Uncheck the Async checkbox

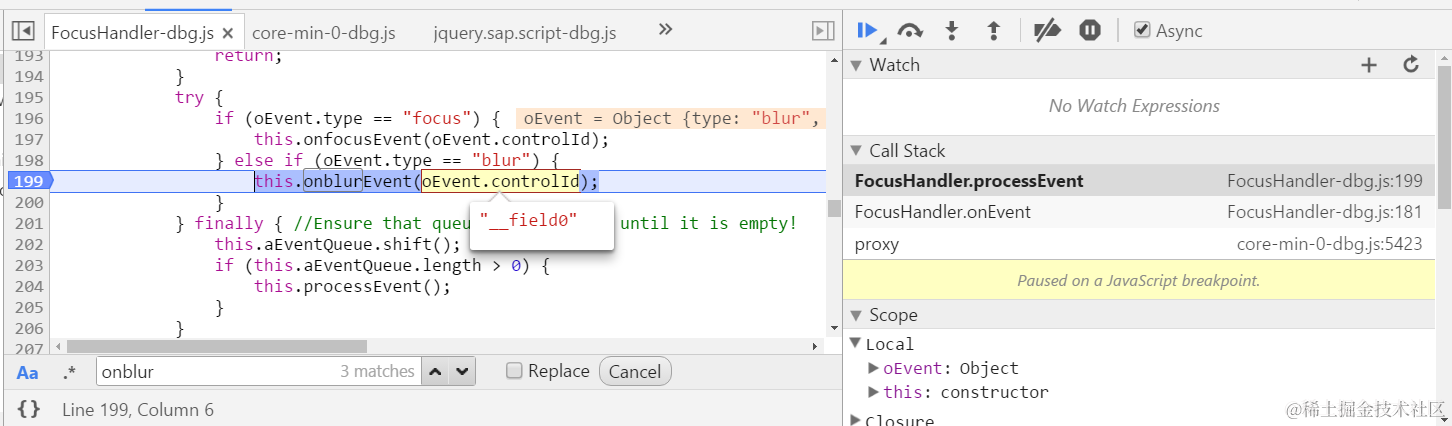tap(1142, 30)
